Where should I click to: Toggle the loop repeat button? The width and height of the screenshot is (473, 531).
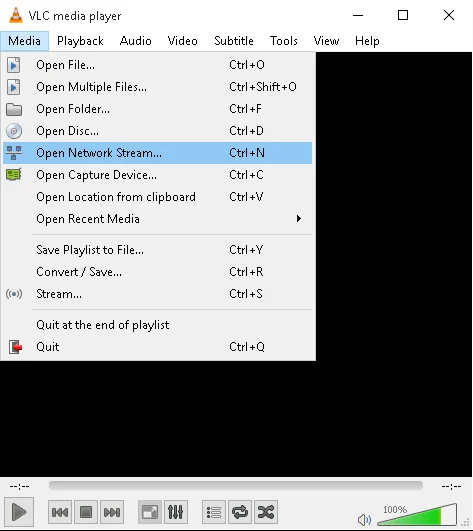pos(240,512)
